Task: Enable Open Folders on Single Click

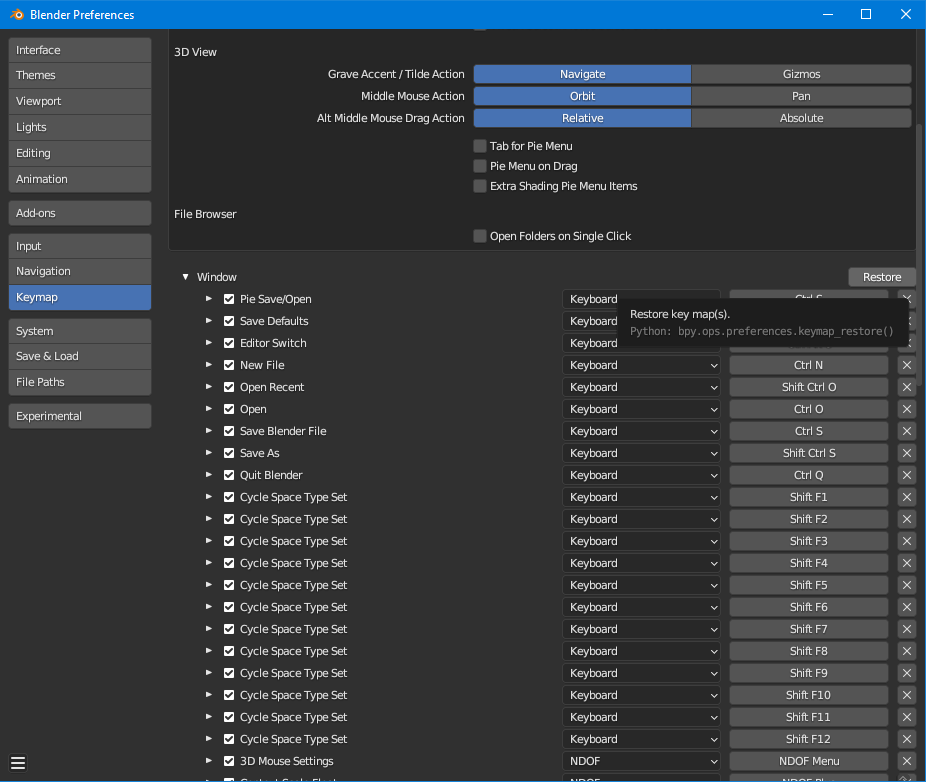Action: (480, 236)
